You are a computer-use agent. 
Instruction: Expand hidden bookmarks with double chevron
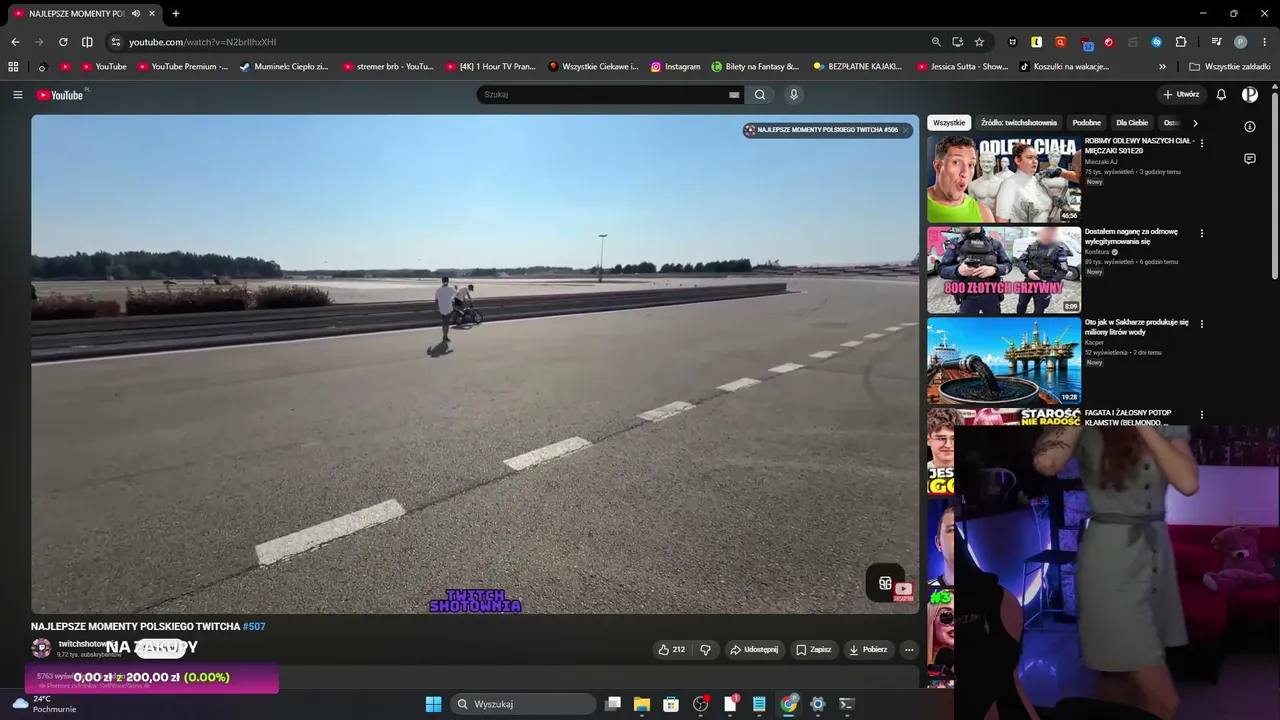click(1162, 67)
